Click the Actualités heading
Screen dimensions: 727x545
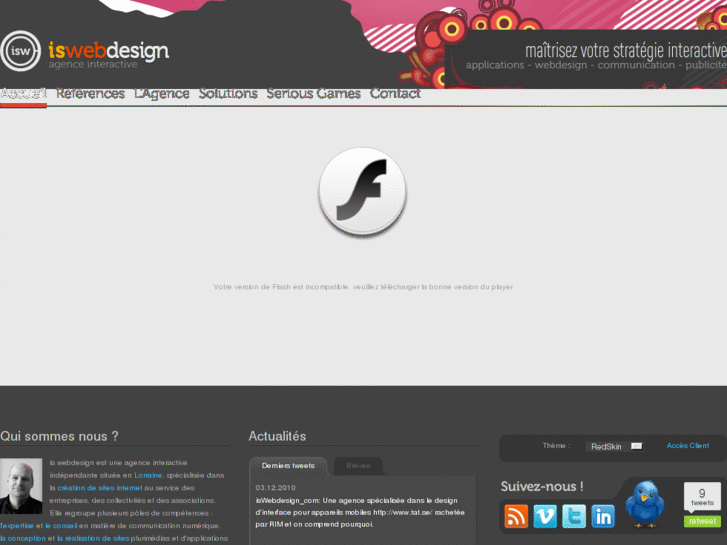277,436
